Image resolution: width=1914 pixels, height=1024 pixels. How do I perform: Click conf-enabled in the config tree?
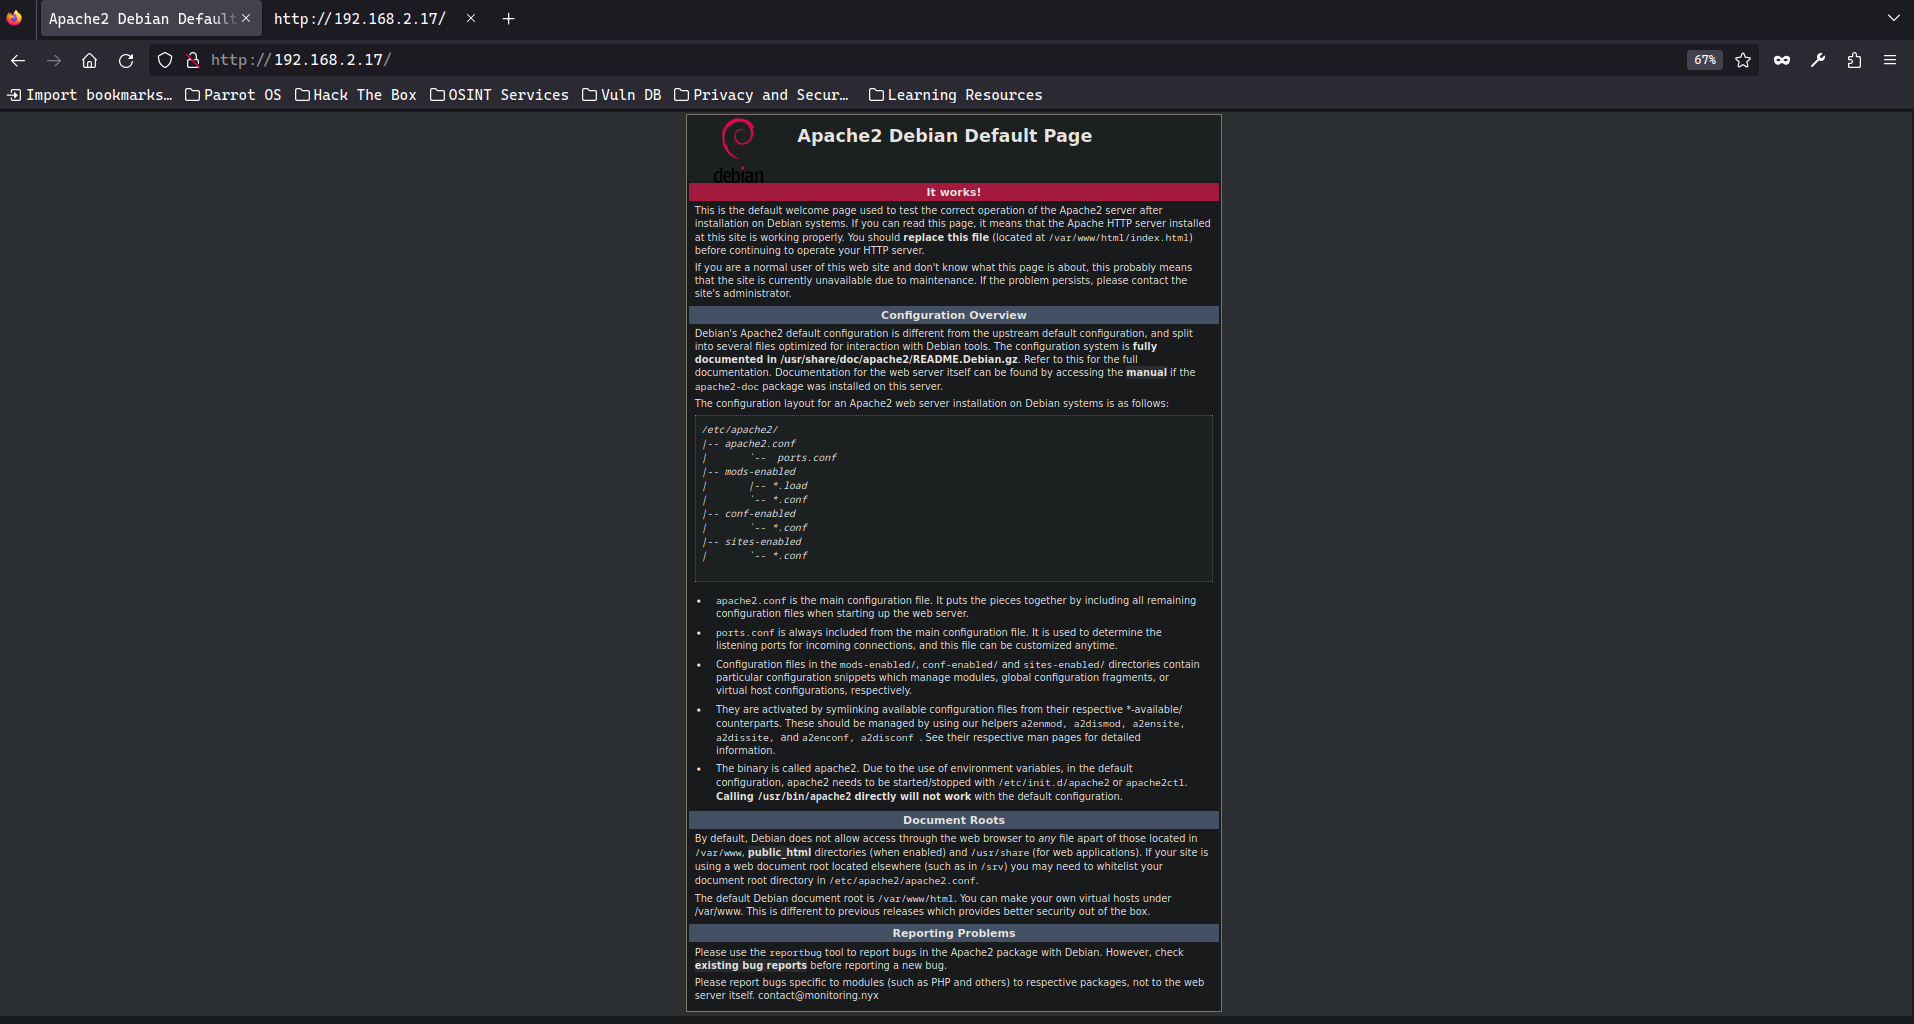tap(760, 514)
